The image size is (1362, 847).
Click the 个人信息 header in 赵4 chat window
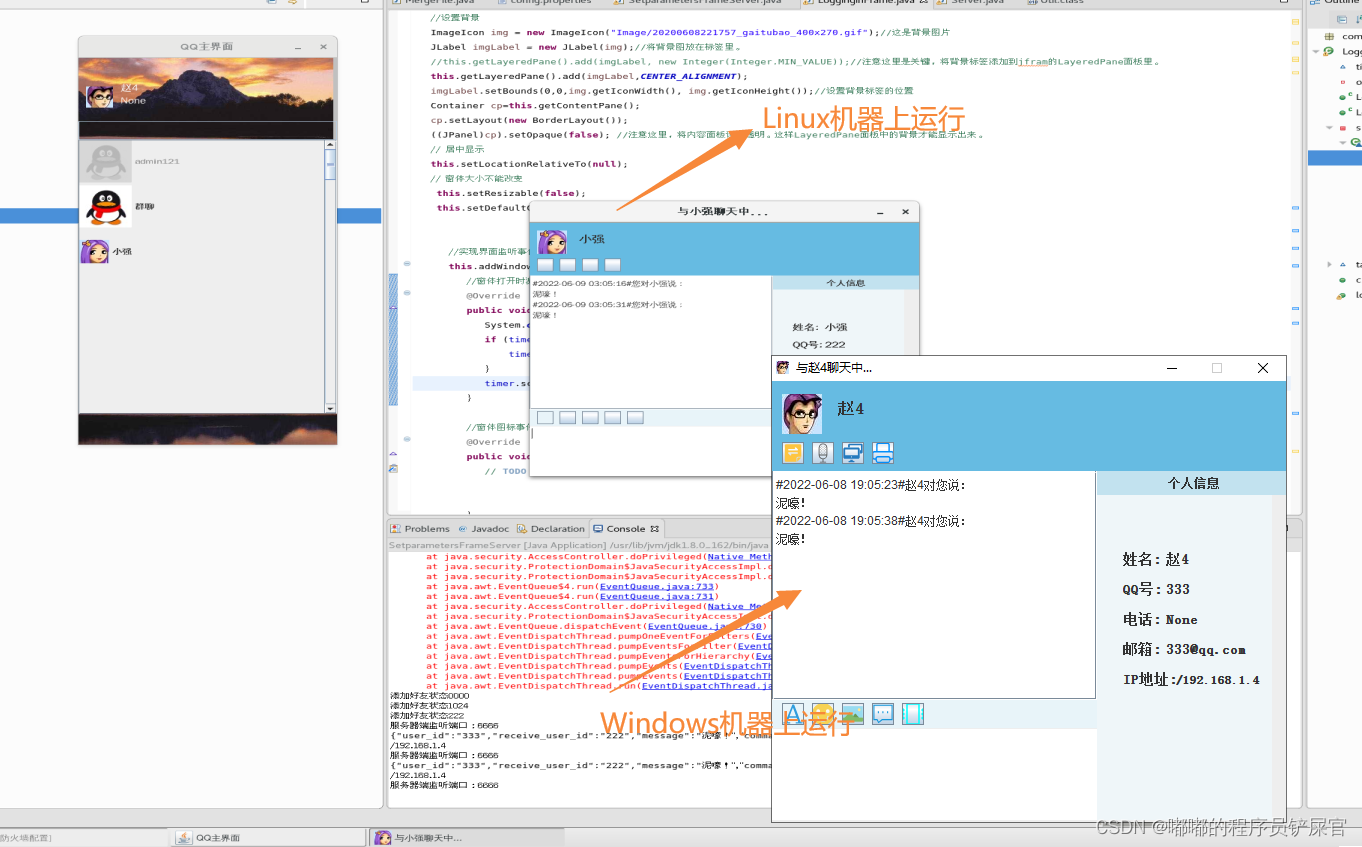coord(1191,483)
